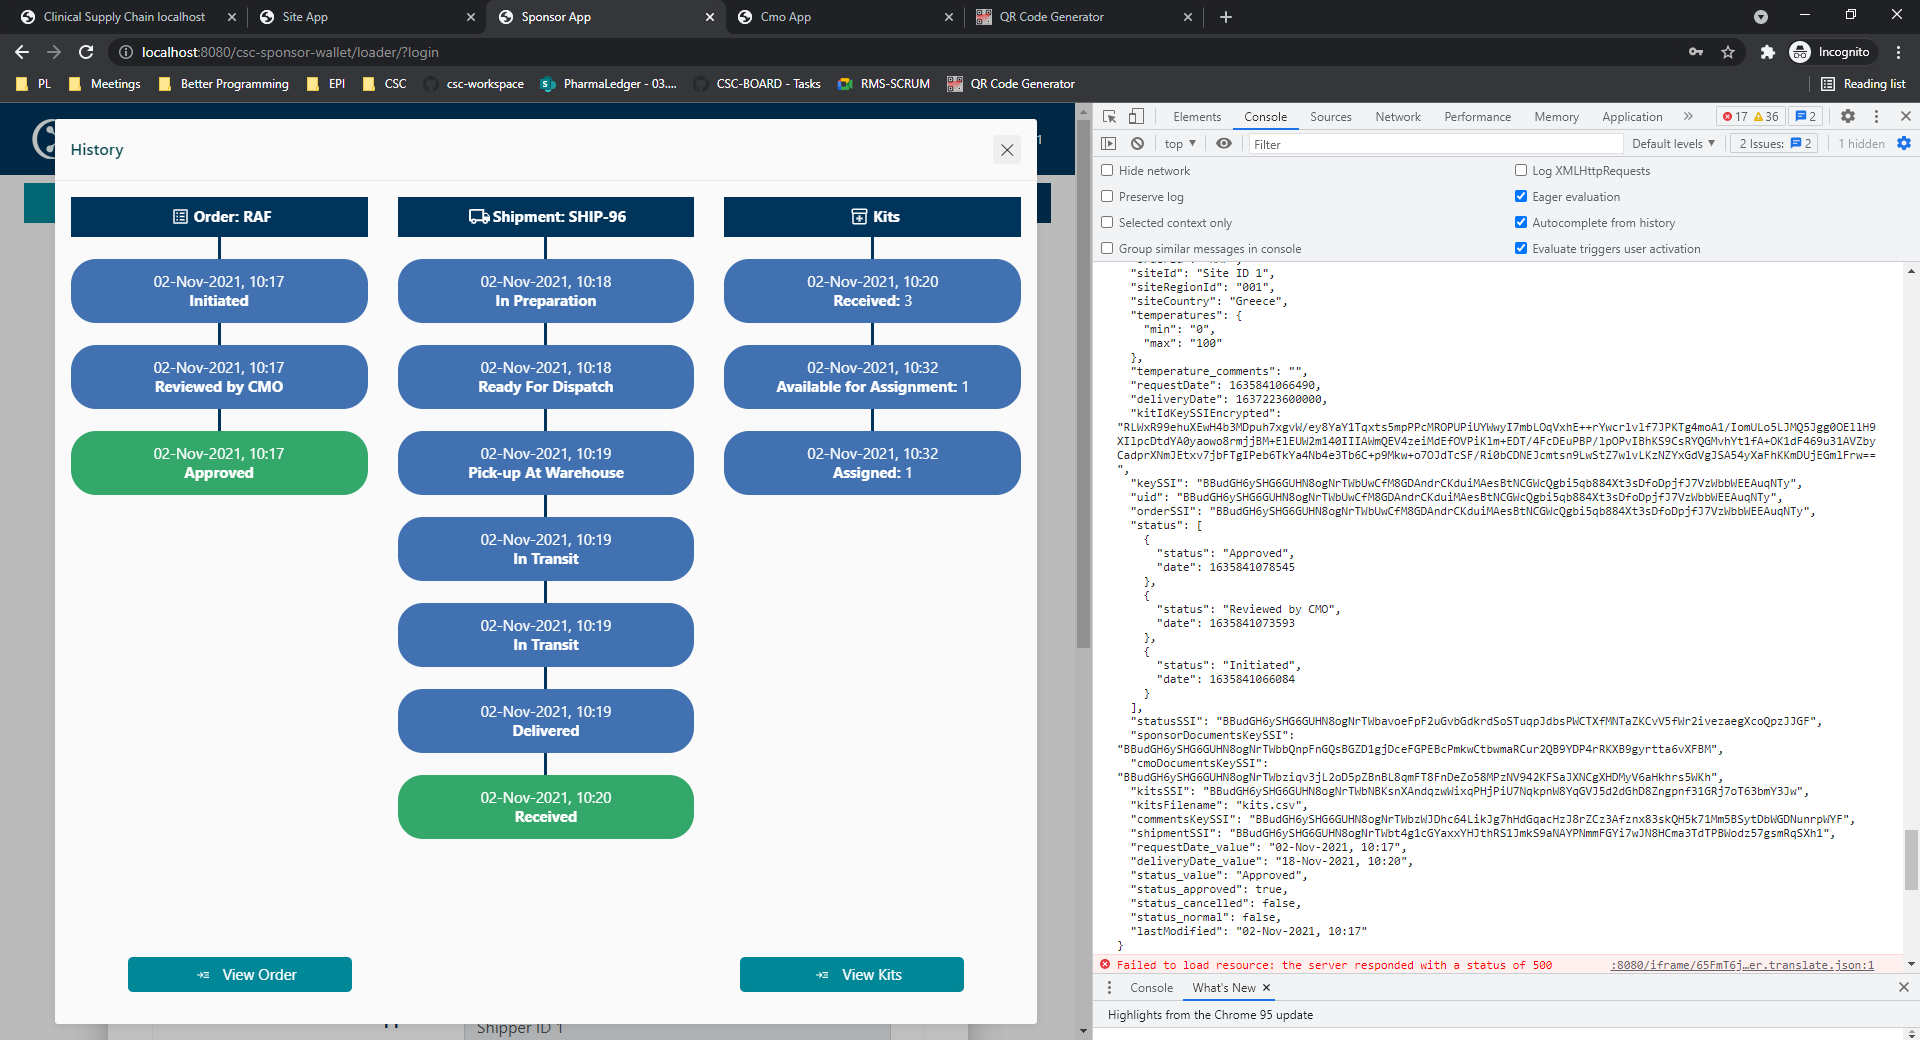The image size is (1920, 1040).
Task: Open the Application tab
Action: pos(1632,116)
